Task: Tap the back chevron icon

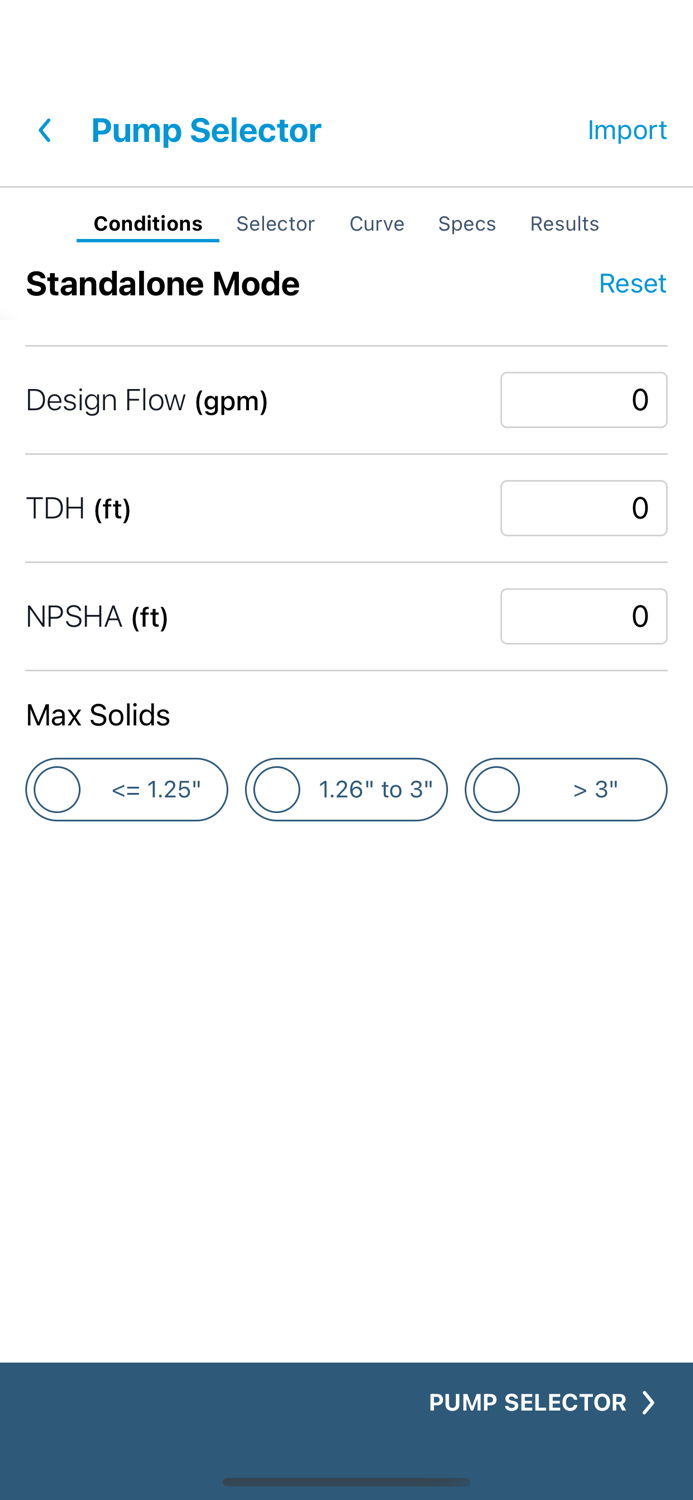Action: pos(45,130)
